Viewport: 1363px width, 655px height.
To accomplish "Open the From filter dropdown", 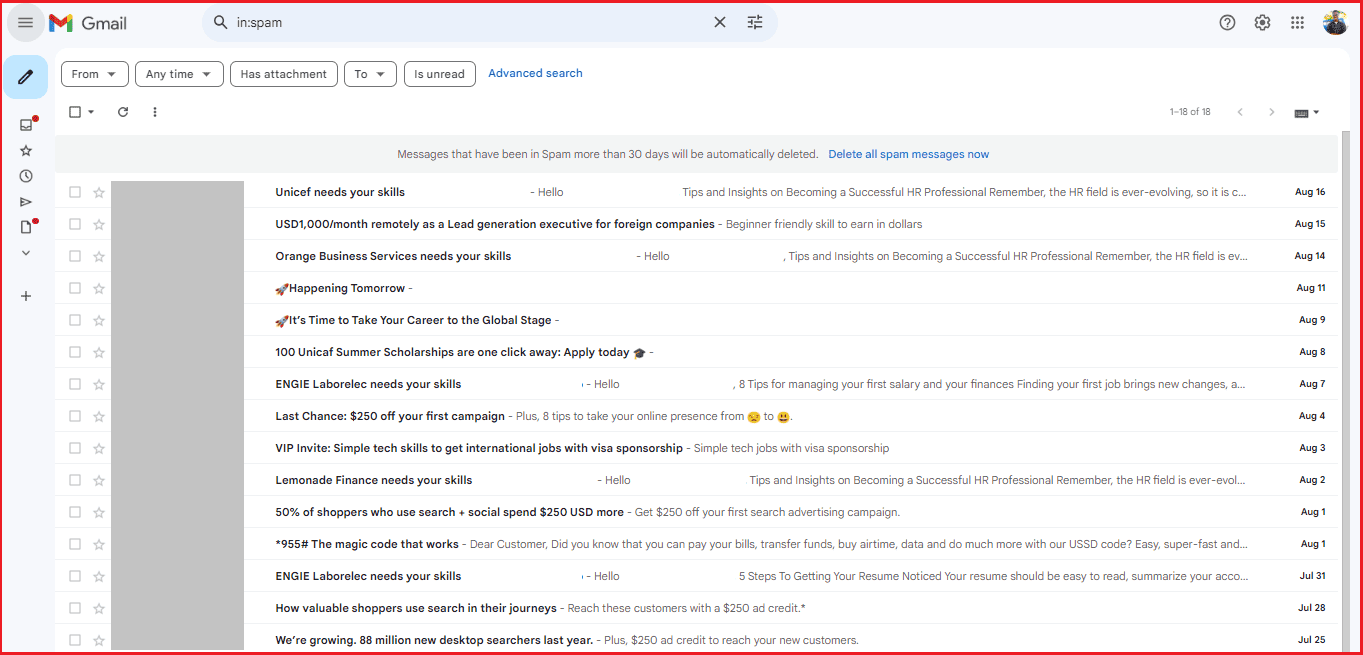I will pyautogui.click(x=94, y=73).
